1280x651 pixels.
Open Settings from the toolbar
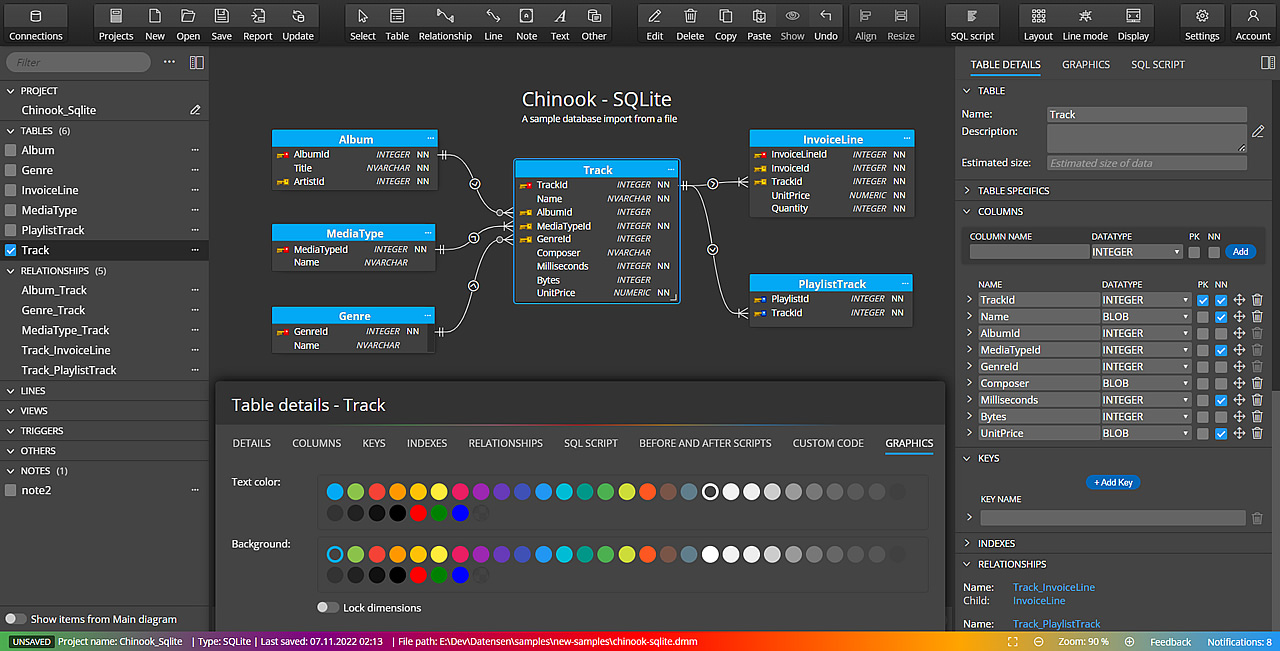[1202, 24]
